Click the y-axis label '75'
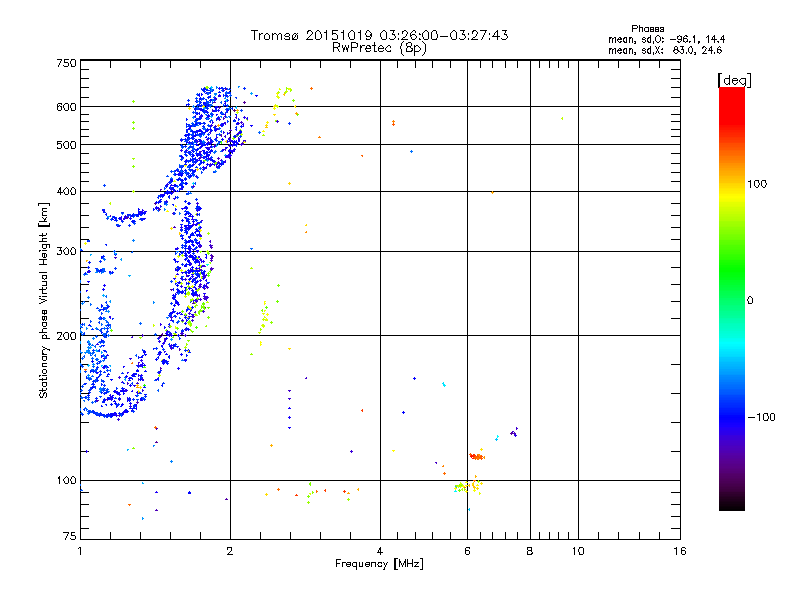800x600 pixels. 70,536
